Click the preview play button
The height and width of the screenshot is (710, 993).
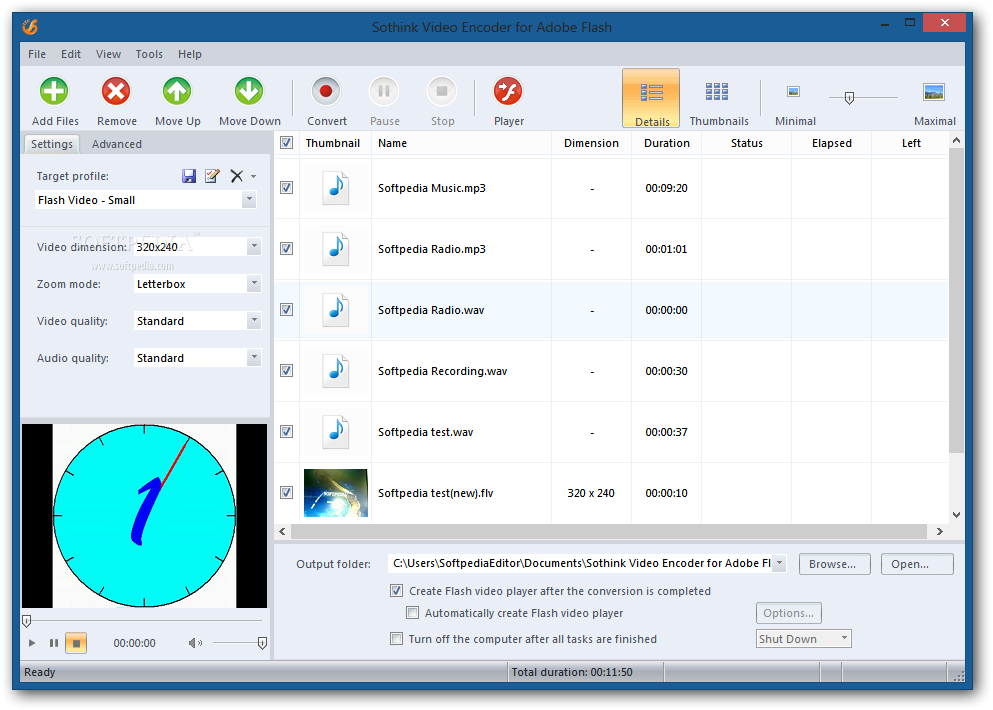pos(32,643)
